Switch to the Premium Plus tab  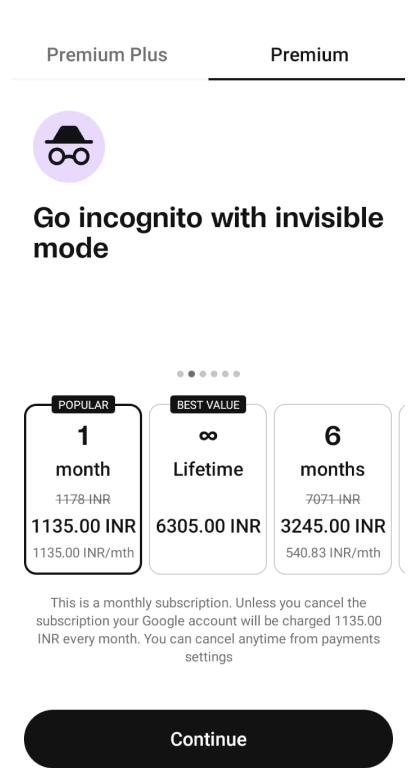107,55
